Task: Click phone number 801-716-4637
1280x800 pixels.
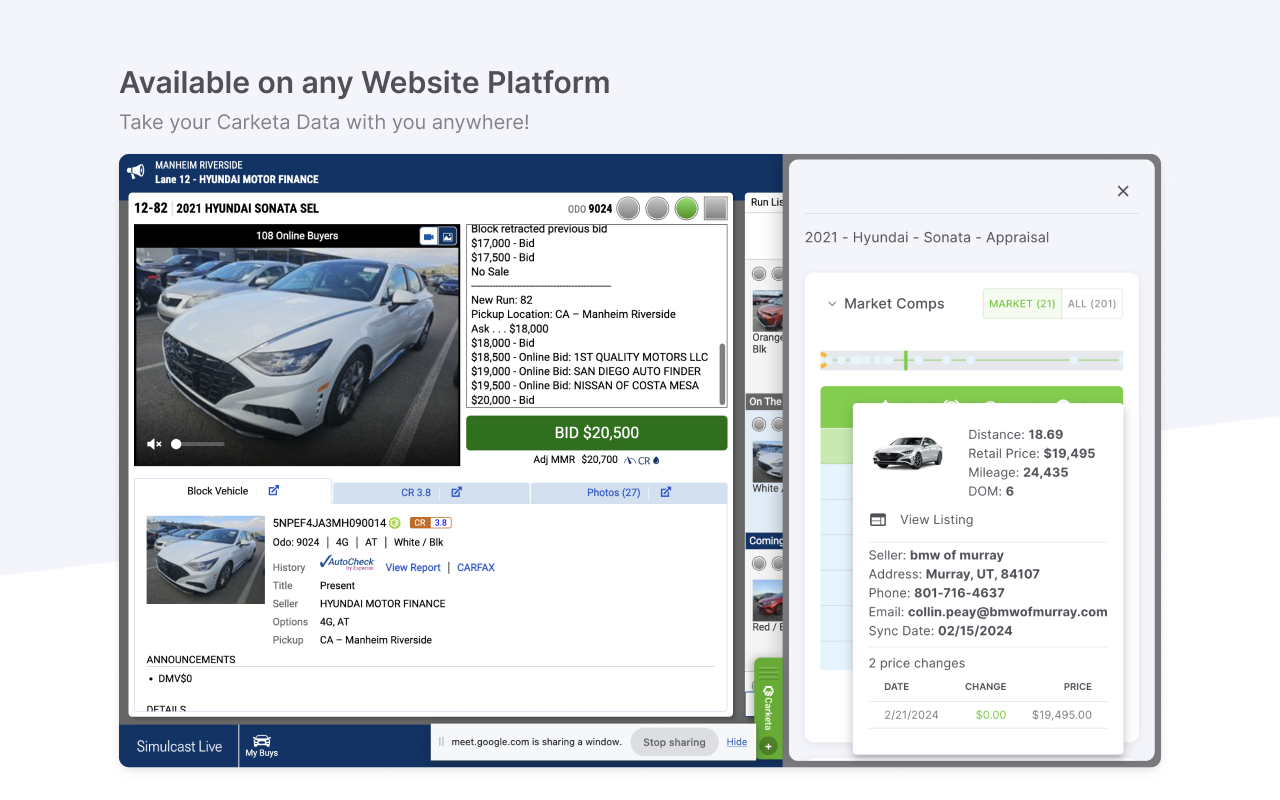Action: tap(959, 593)
